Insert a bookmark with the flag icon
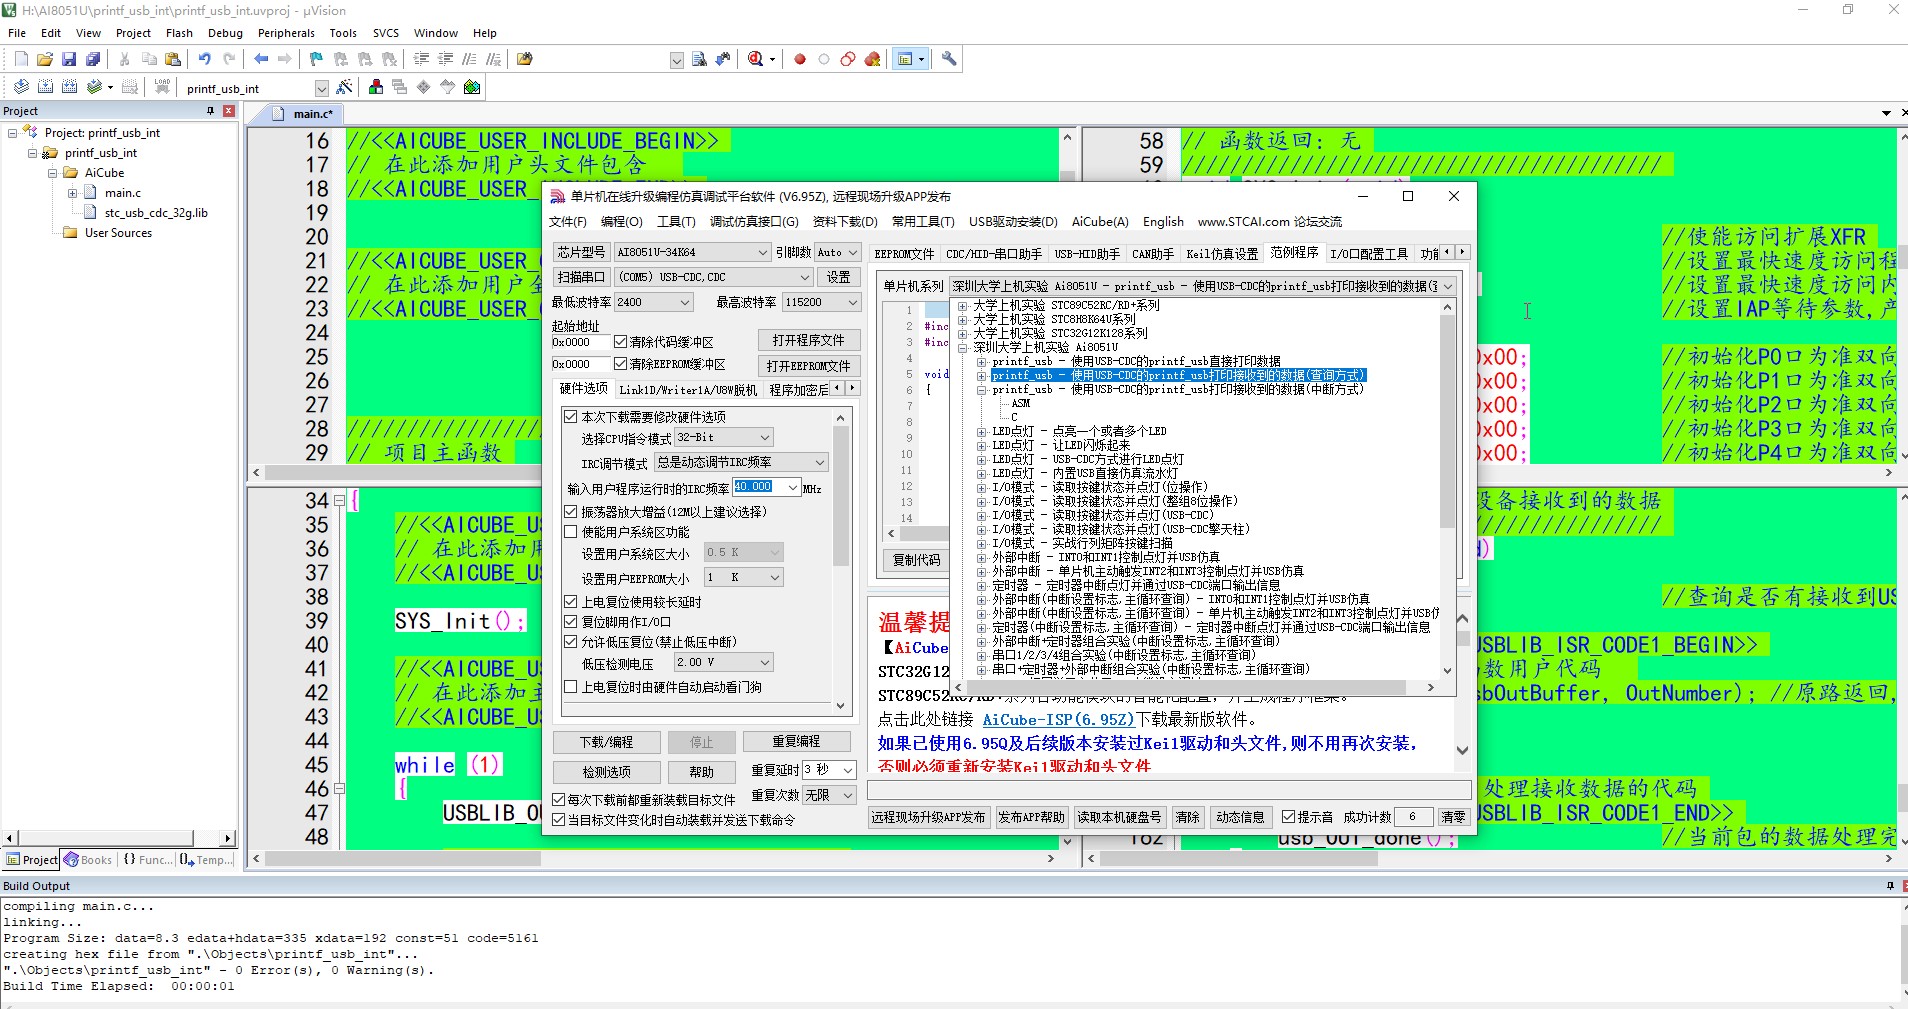 click(x=316, y=59)
